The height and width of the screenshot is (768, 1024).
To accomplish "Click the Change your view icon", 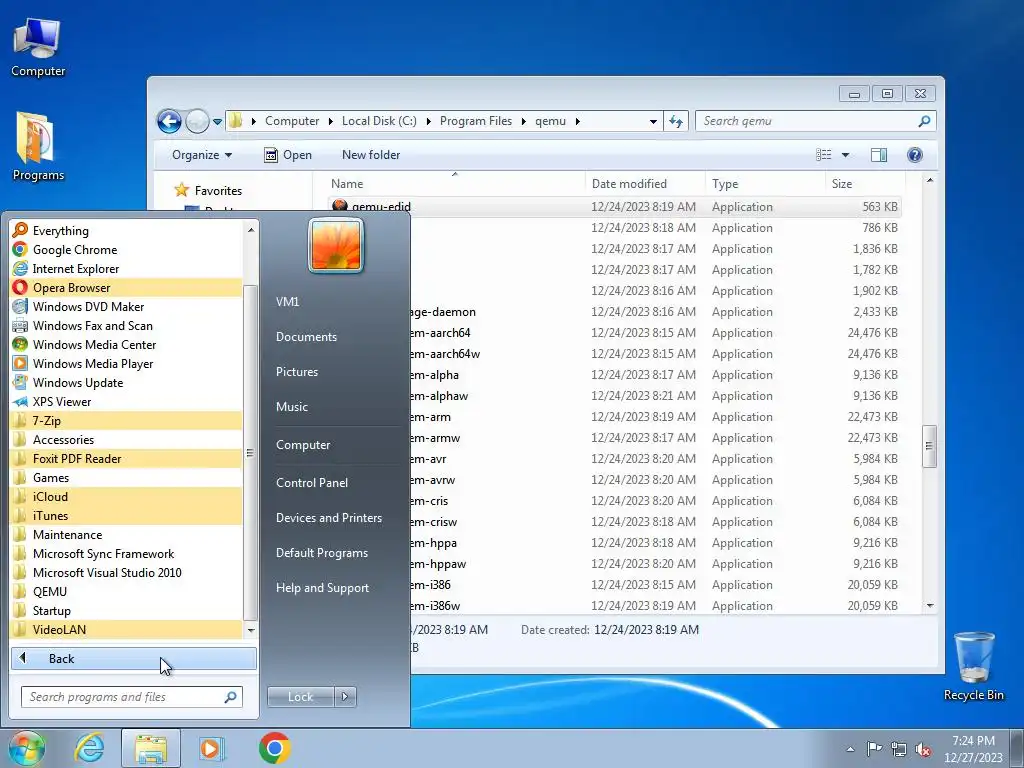I will (x=824, y=155).
